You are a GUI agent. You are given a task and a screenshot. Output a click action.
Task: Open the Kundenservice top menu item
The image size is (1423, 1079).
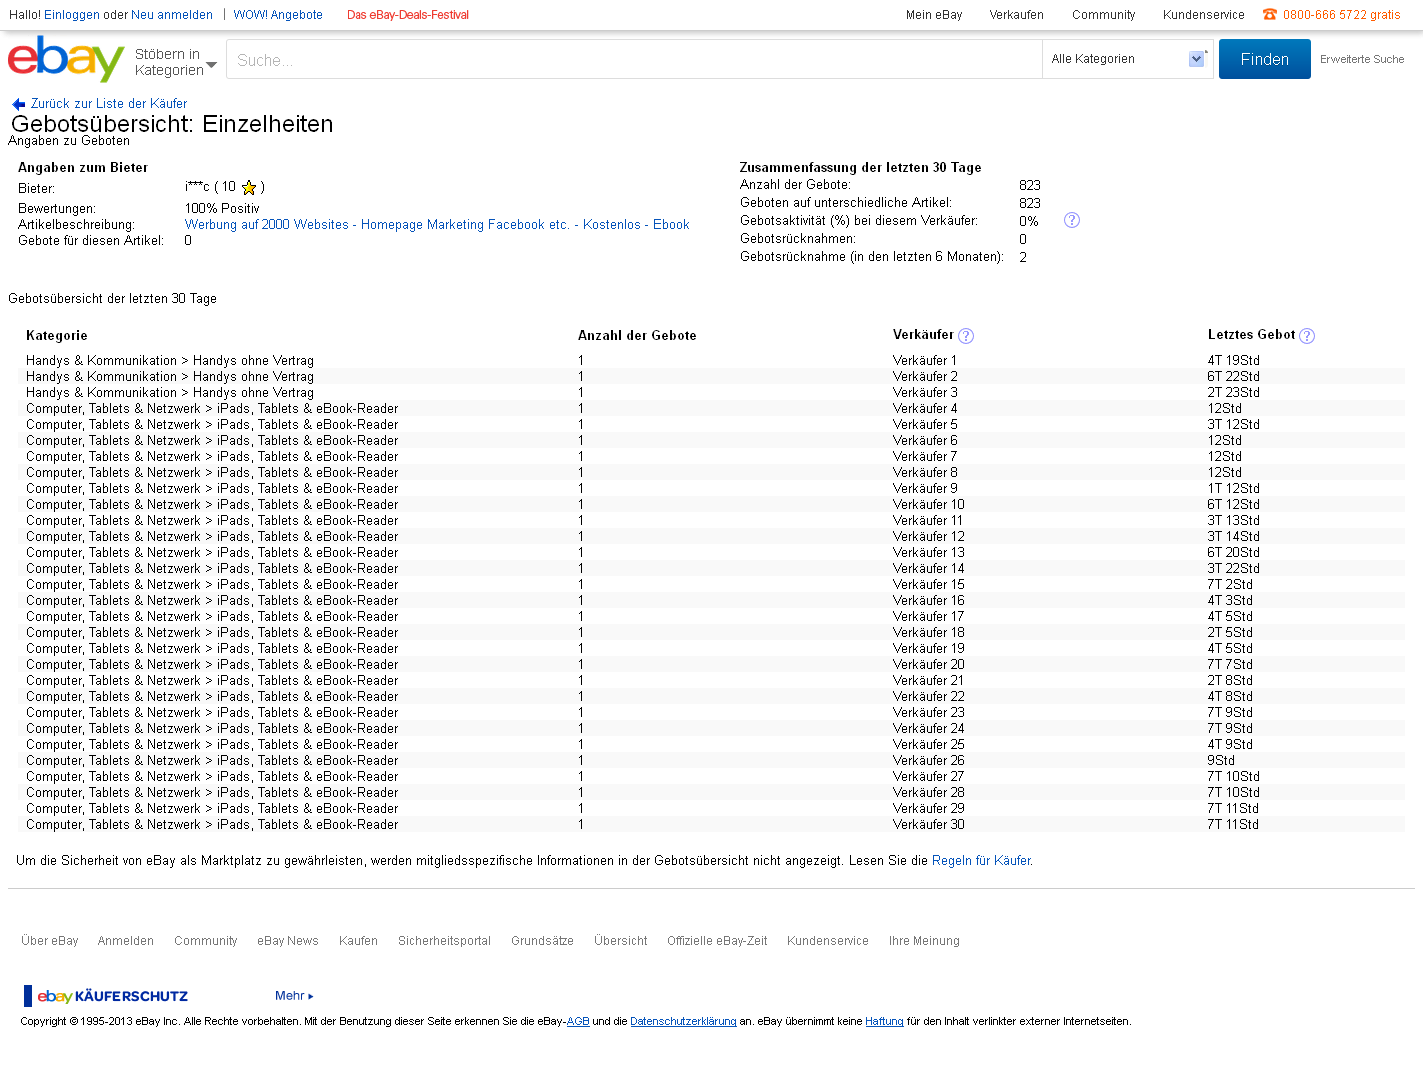[x=1204, y=15]
